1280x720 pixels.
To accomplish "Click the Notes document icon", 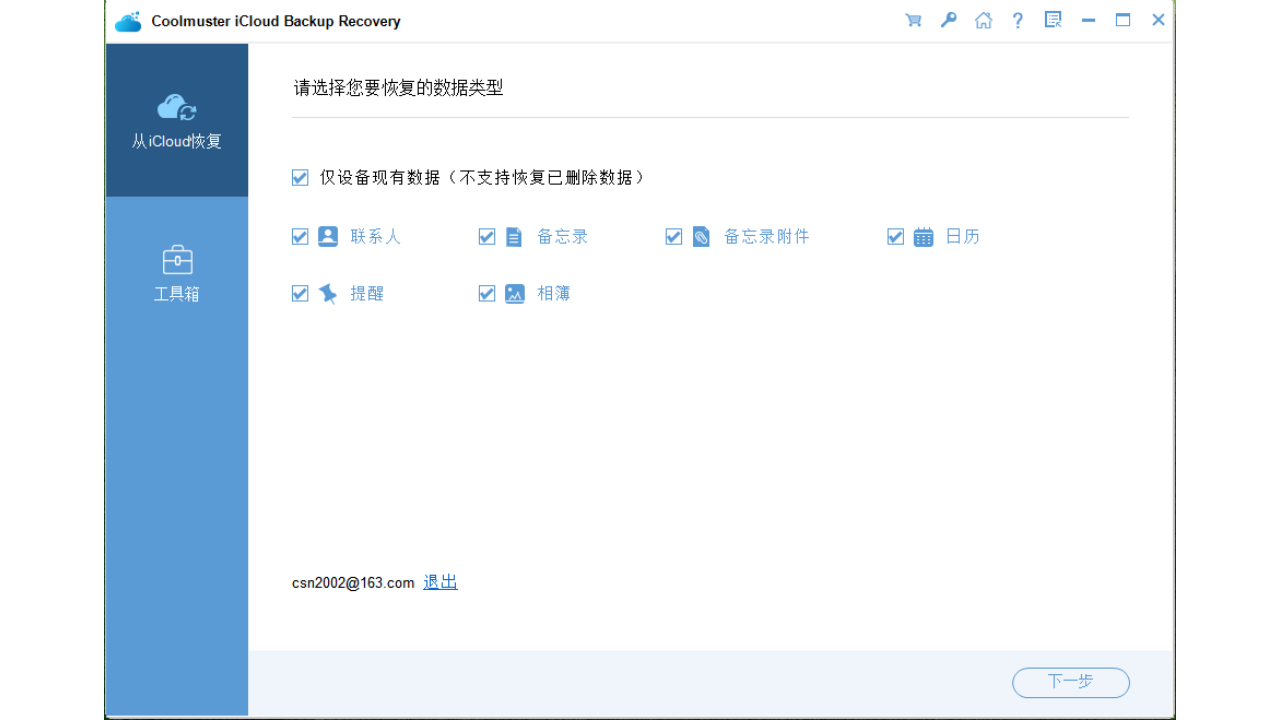I will pyautogui.click(x=514, y=236).
